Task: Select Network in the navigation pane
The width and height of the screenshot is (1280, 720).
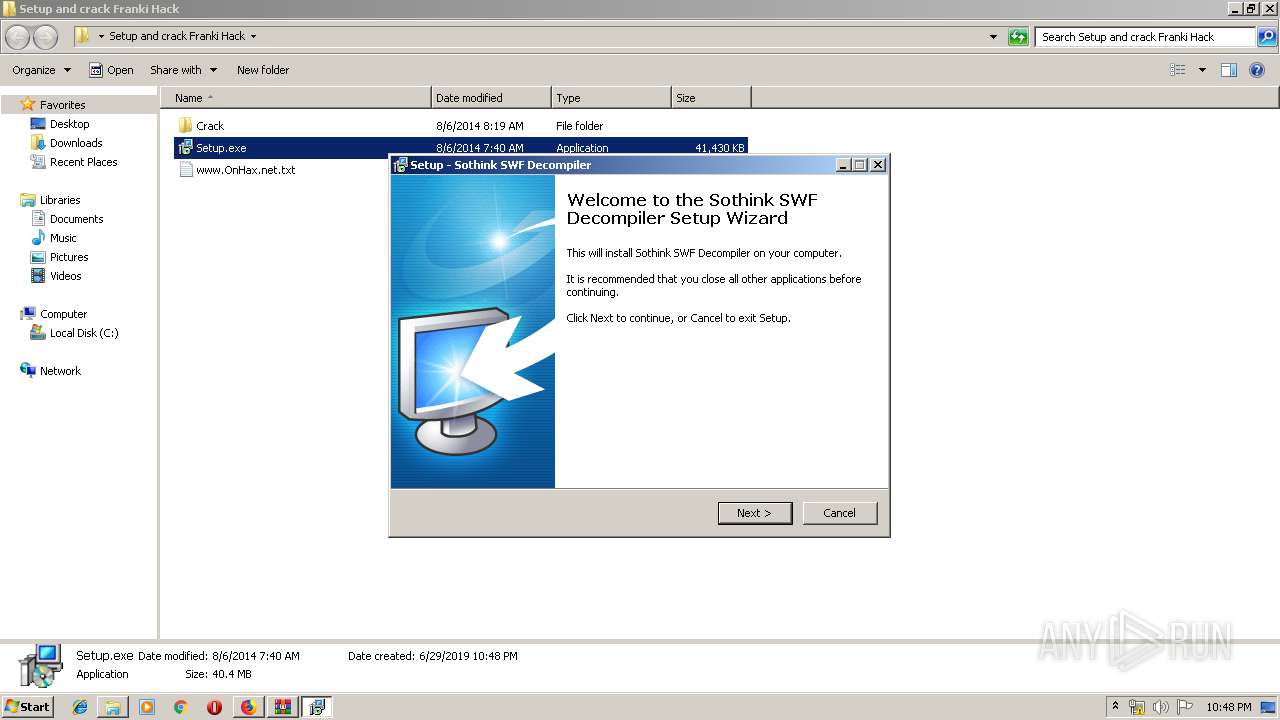Action: pyautogui.click(x=60, y=371)
